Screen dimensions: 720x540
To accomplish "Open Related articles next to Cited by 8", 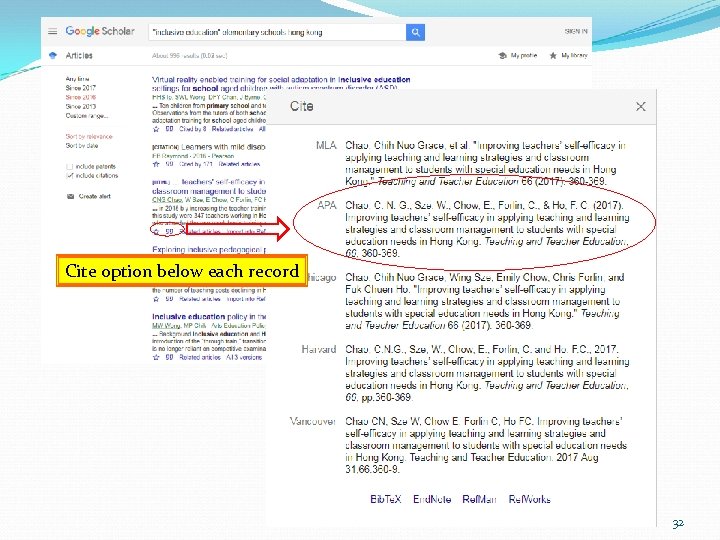I will coord(232,129).
